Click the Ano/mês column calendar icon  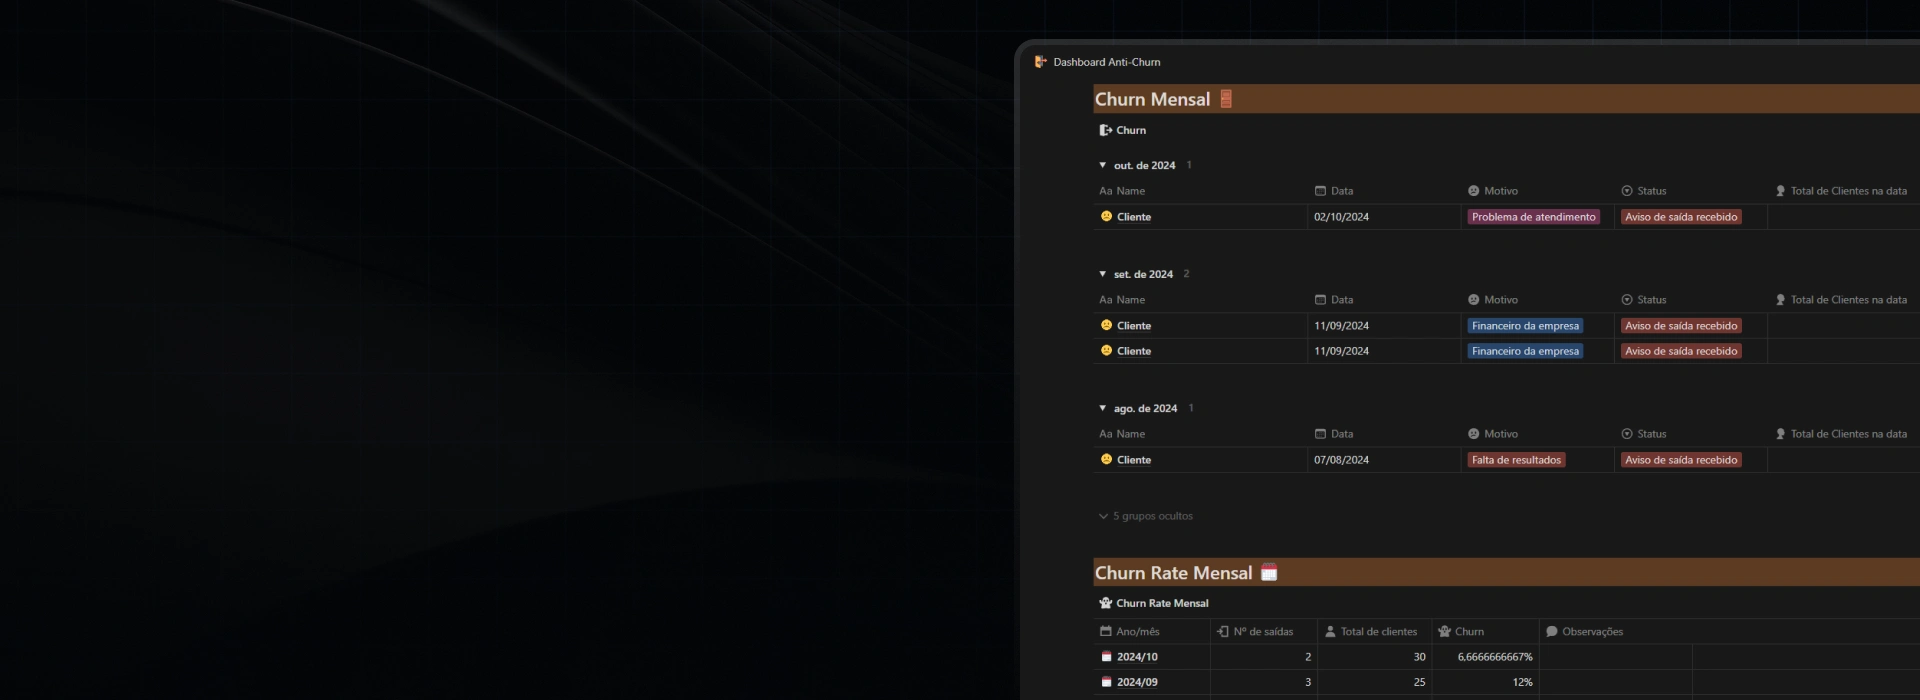coord(1105,631)
